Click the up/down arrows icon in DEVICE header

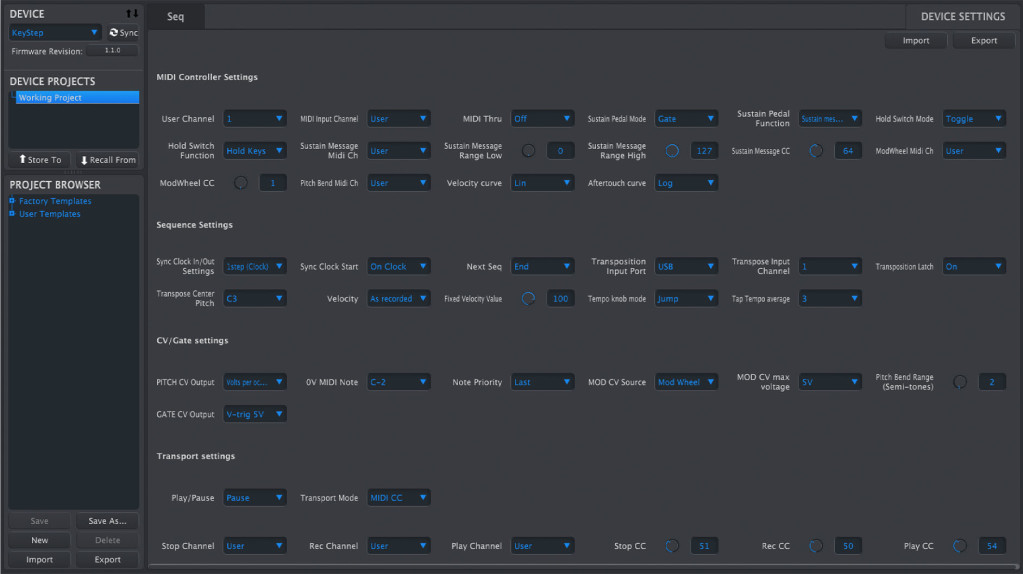tap(131, 14)
